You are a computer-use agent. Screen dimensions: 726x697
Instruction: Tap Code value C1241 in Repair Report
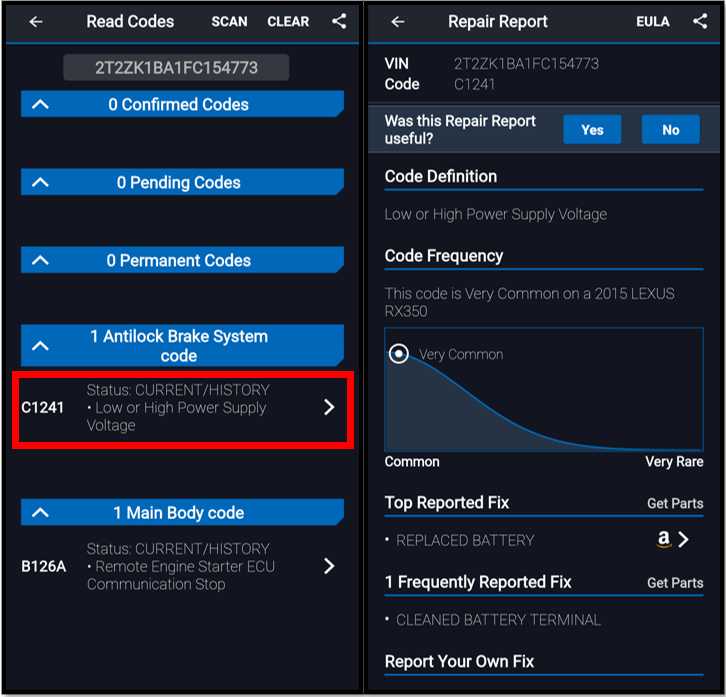474,84
